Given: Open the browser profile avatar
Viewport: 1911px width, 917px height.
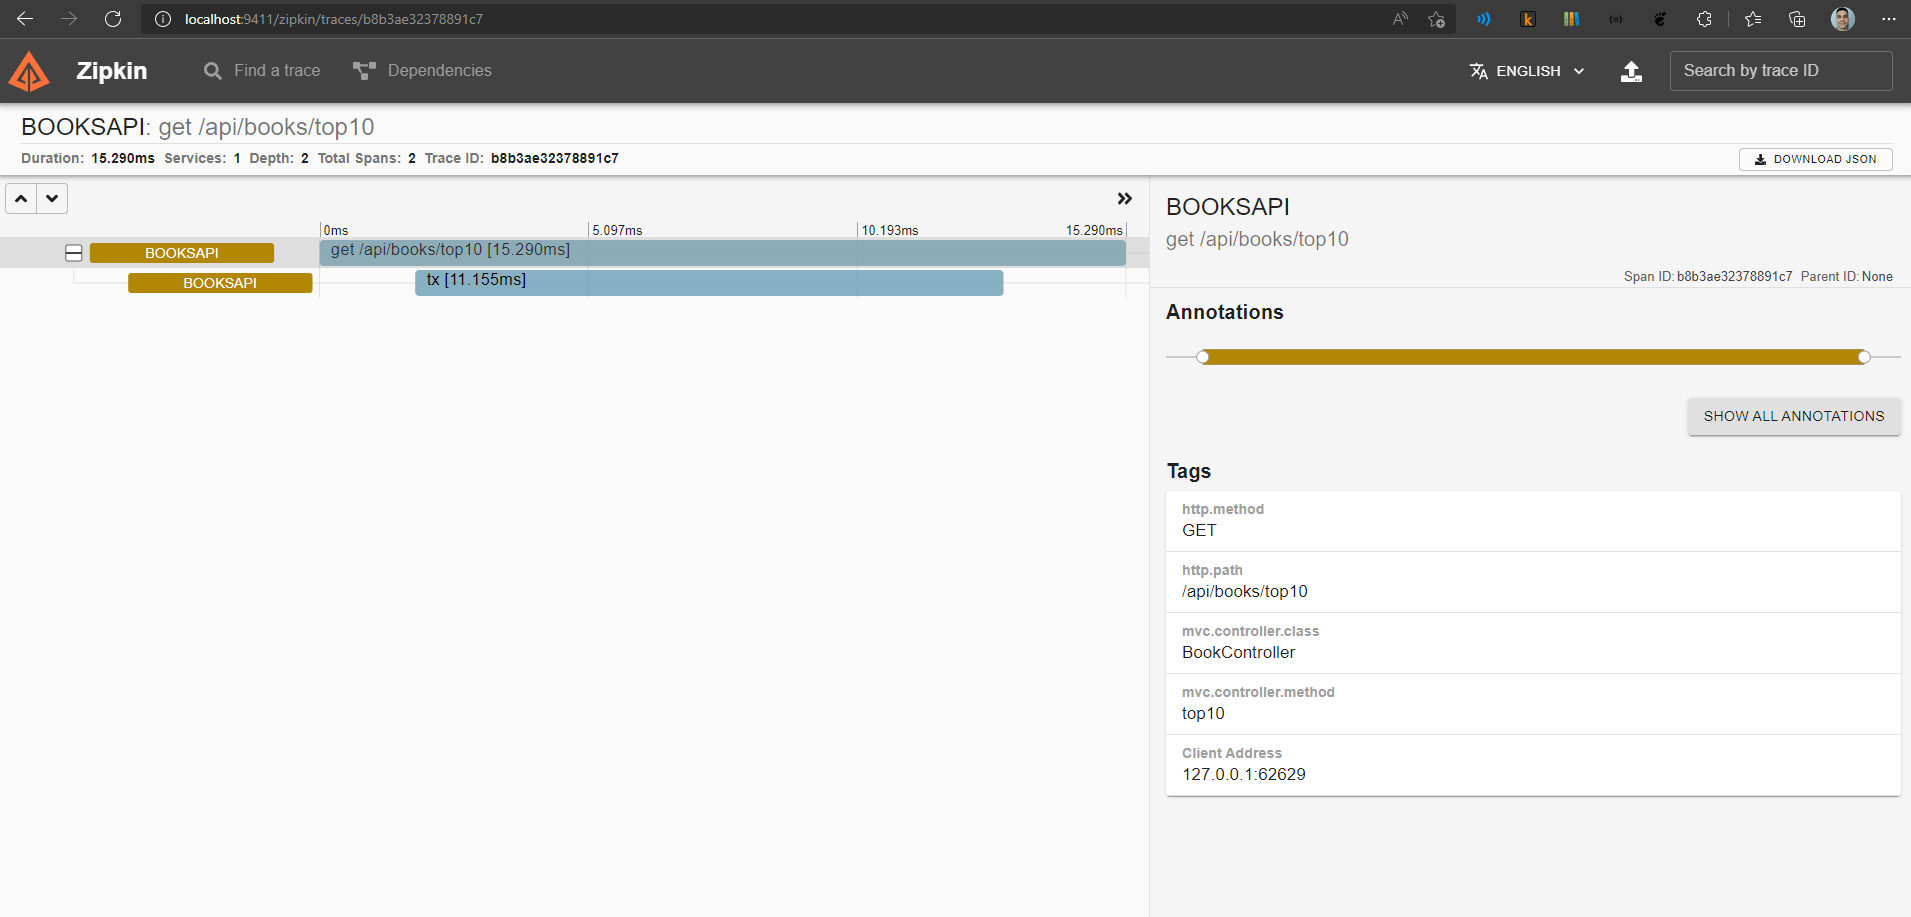Looking at the screenshot, I should point(1843,19).
